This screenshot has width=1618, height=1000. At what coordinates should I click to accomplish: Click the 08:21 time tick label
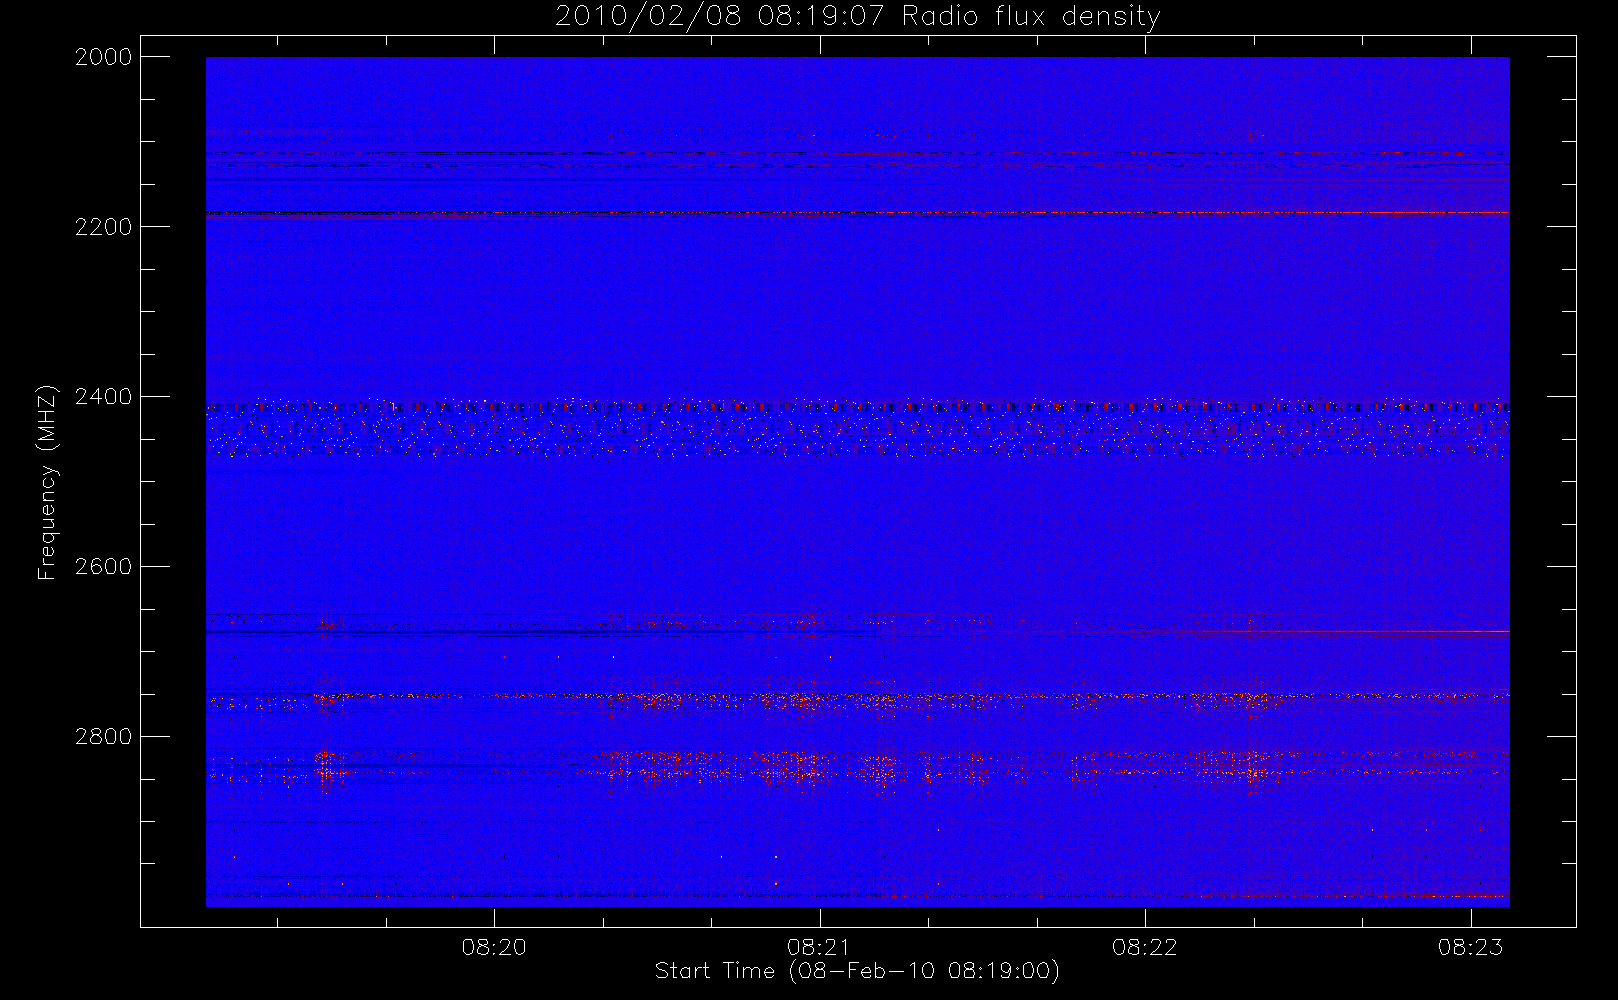[819, 947]
